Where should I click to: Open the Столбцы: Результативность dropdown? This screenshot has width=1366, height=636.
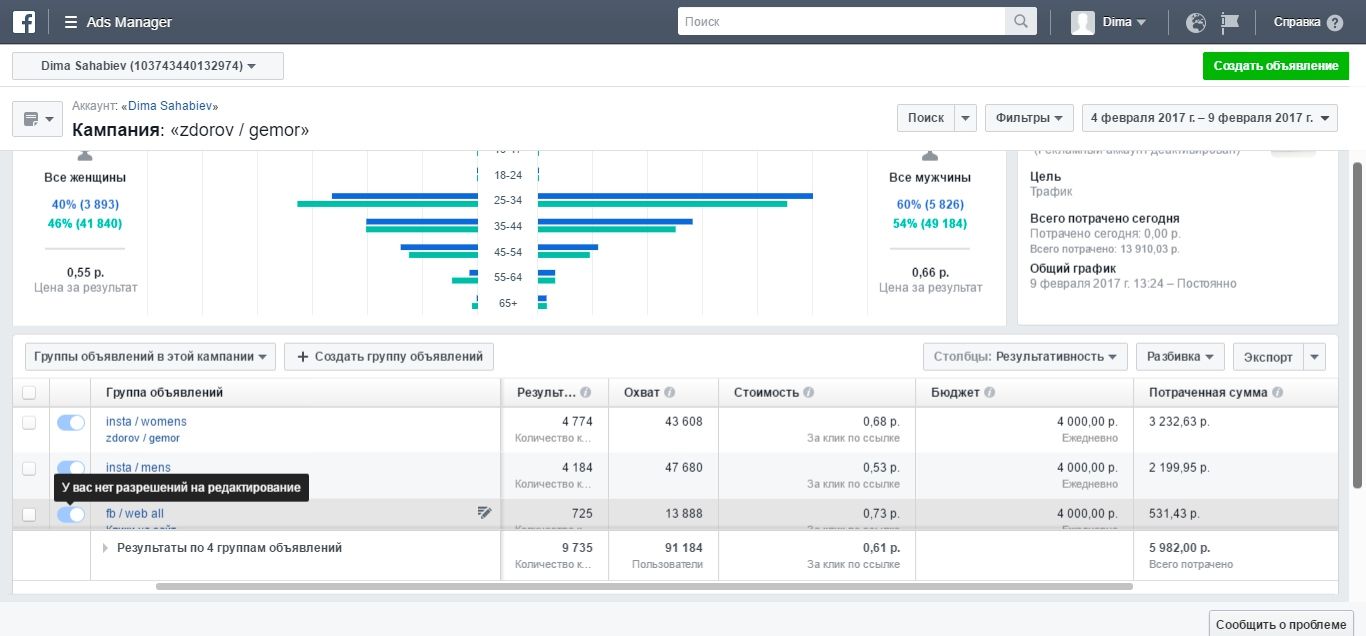click(1025, 356)
